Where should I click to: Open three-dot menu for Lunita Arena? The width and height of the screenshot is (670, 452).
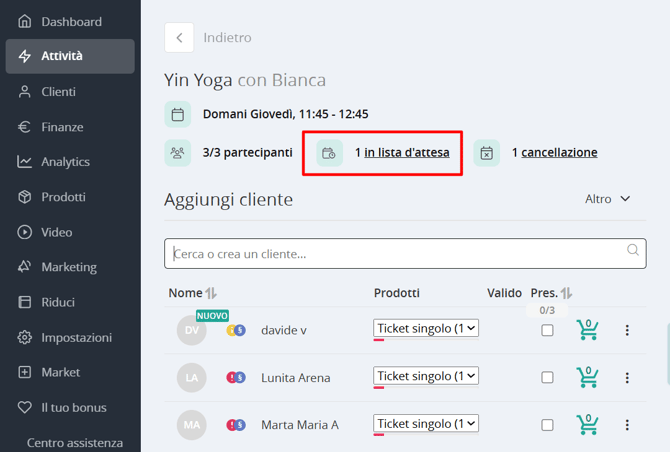tap(627, 378)
